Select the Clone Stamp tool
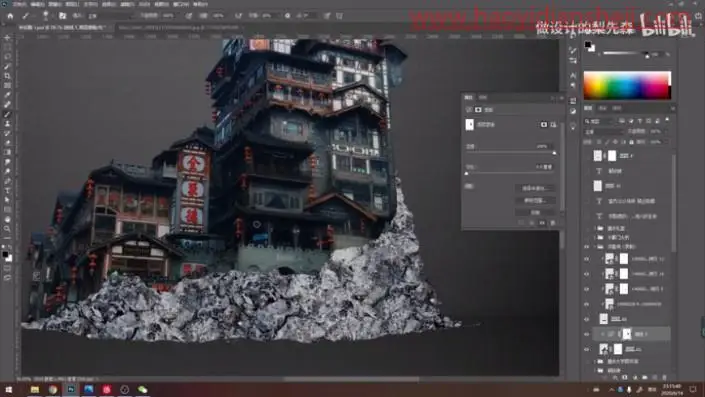 (7, 124)
